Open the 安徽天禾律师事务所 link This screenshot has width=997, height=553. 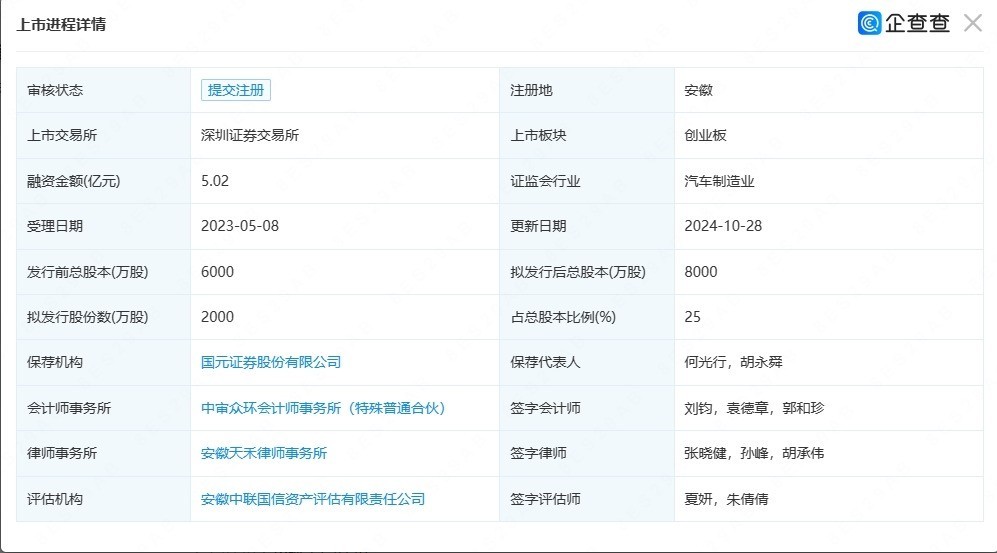coord(264,453)
